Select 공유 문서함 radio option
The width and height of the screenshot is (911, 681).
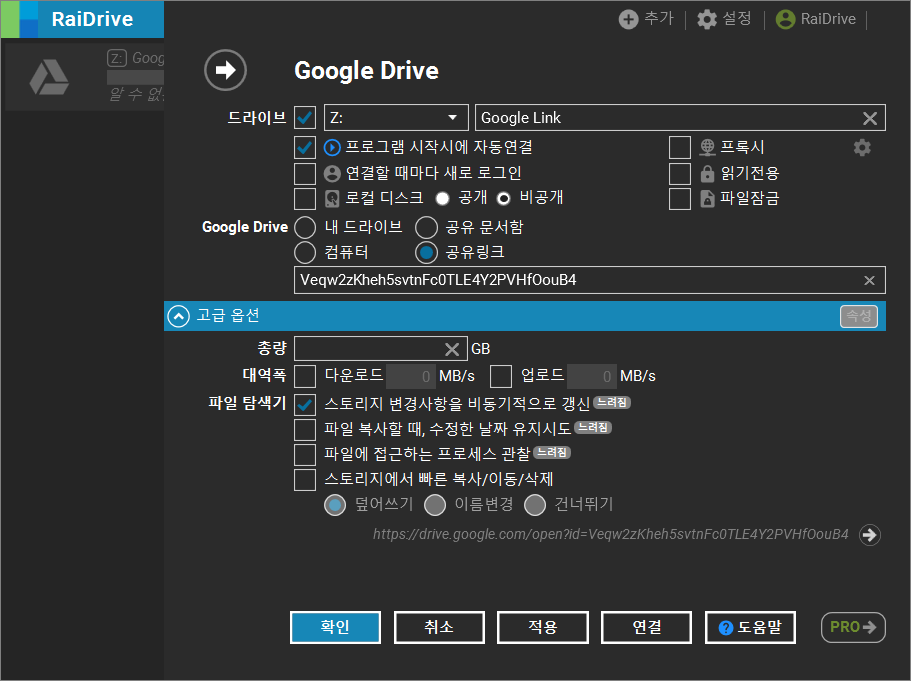pos(426,227)
